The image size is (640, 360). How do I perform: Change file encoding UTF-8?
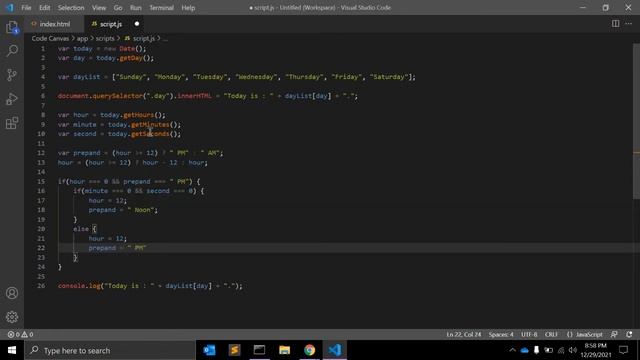pos(529,334)
